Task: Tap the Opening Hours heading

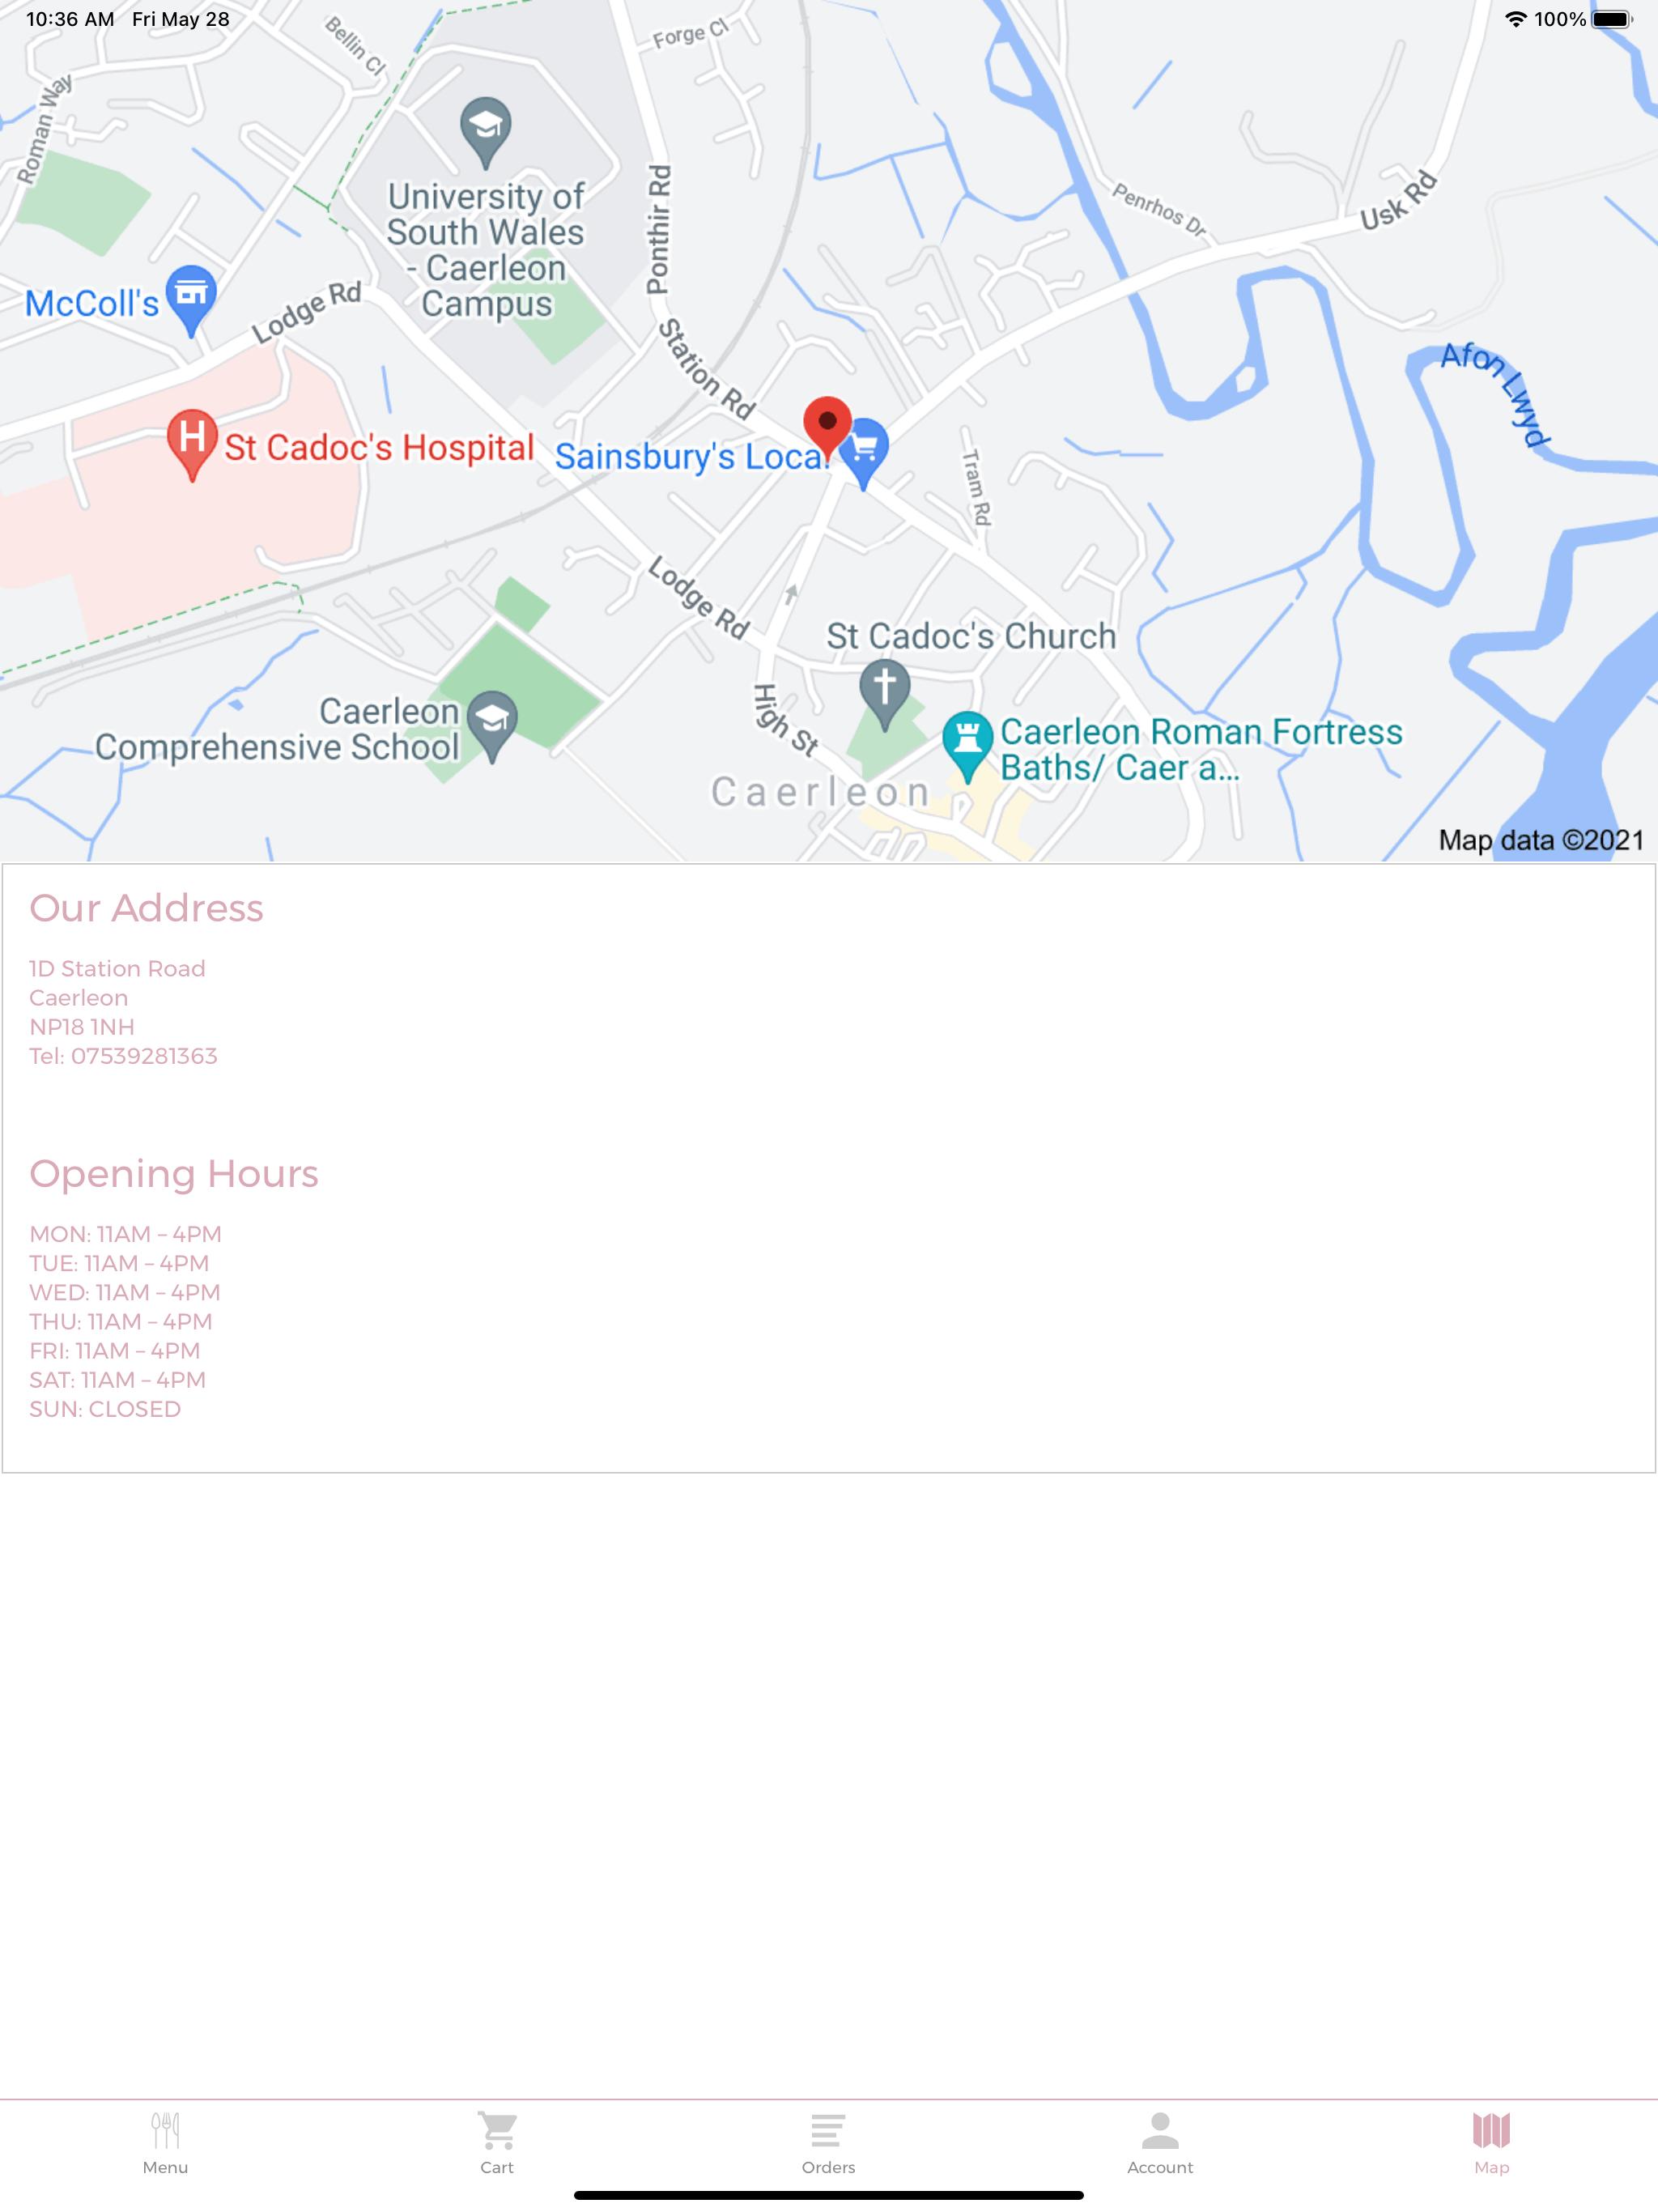Action: (174, 1174)
